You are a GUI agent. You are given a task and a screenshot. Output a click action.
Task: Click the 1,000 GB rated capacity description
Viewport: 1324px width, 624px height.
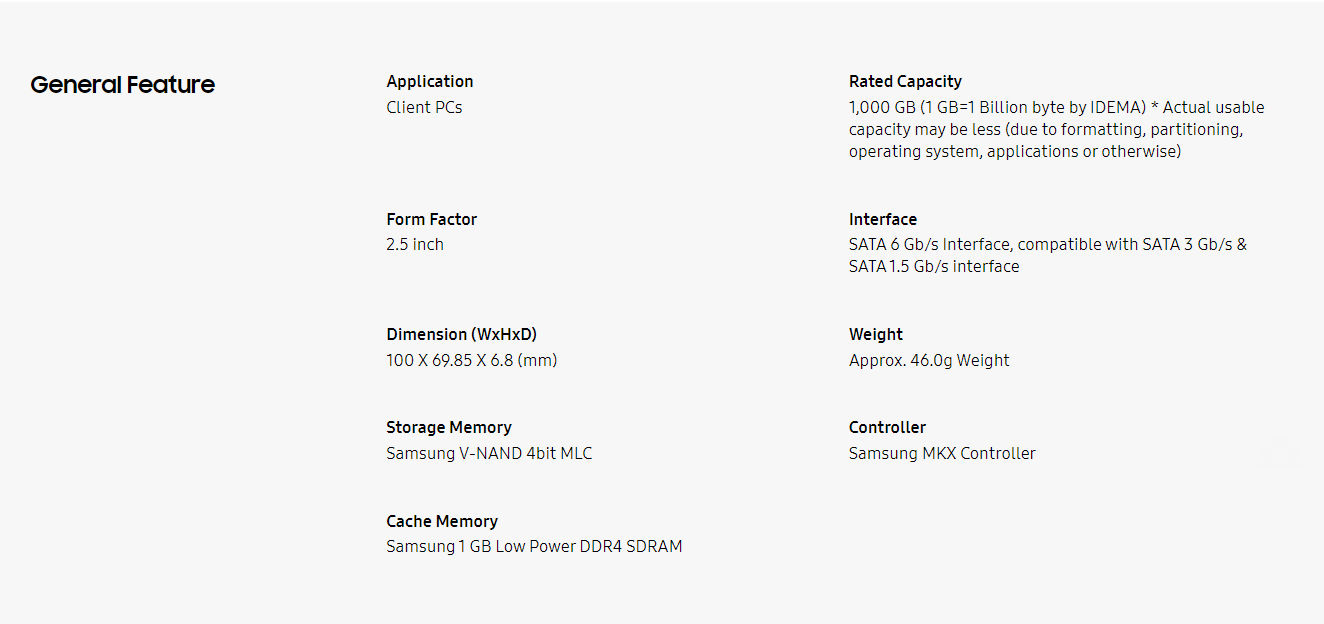click(1057, 129)
